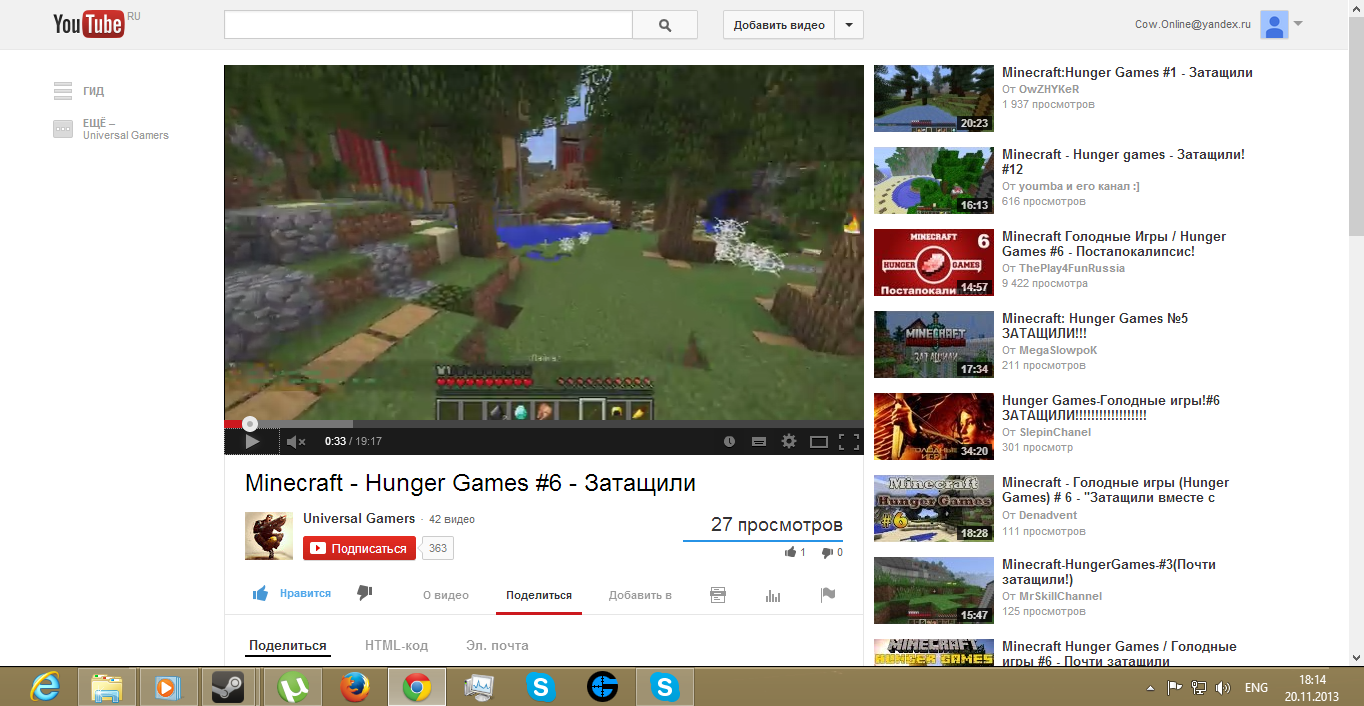
Task: Click the Watch Later clock icon
Action: point(729,441)
